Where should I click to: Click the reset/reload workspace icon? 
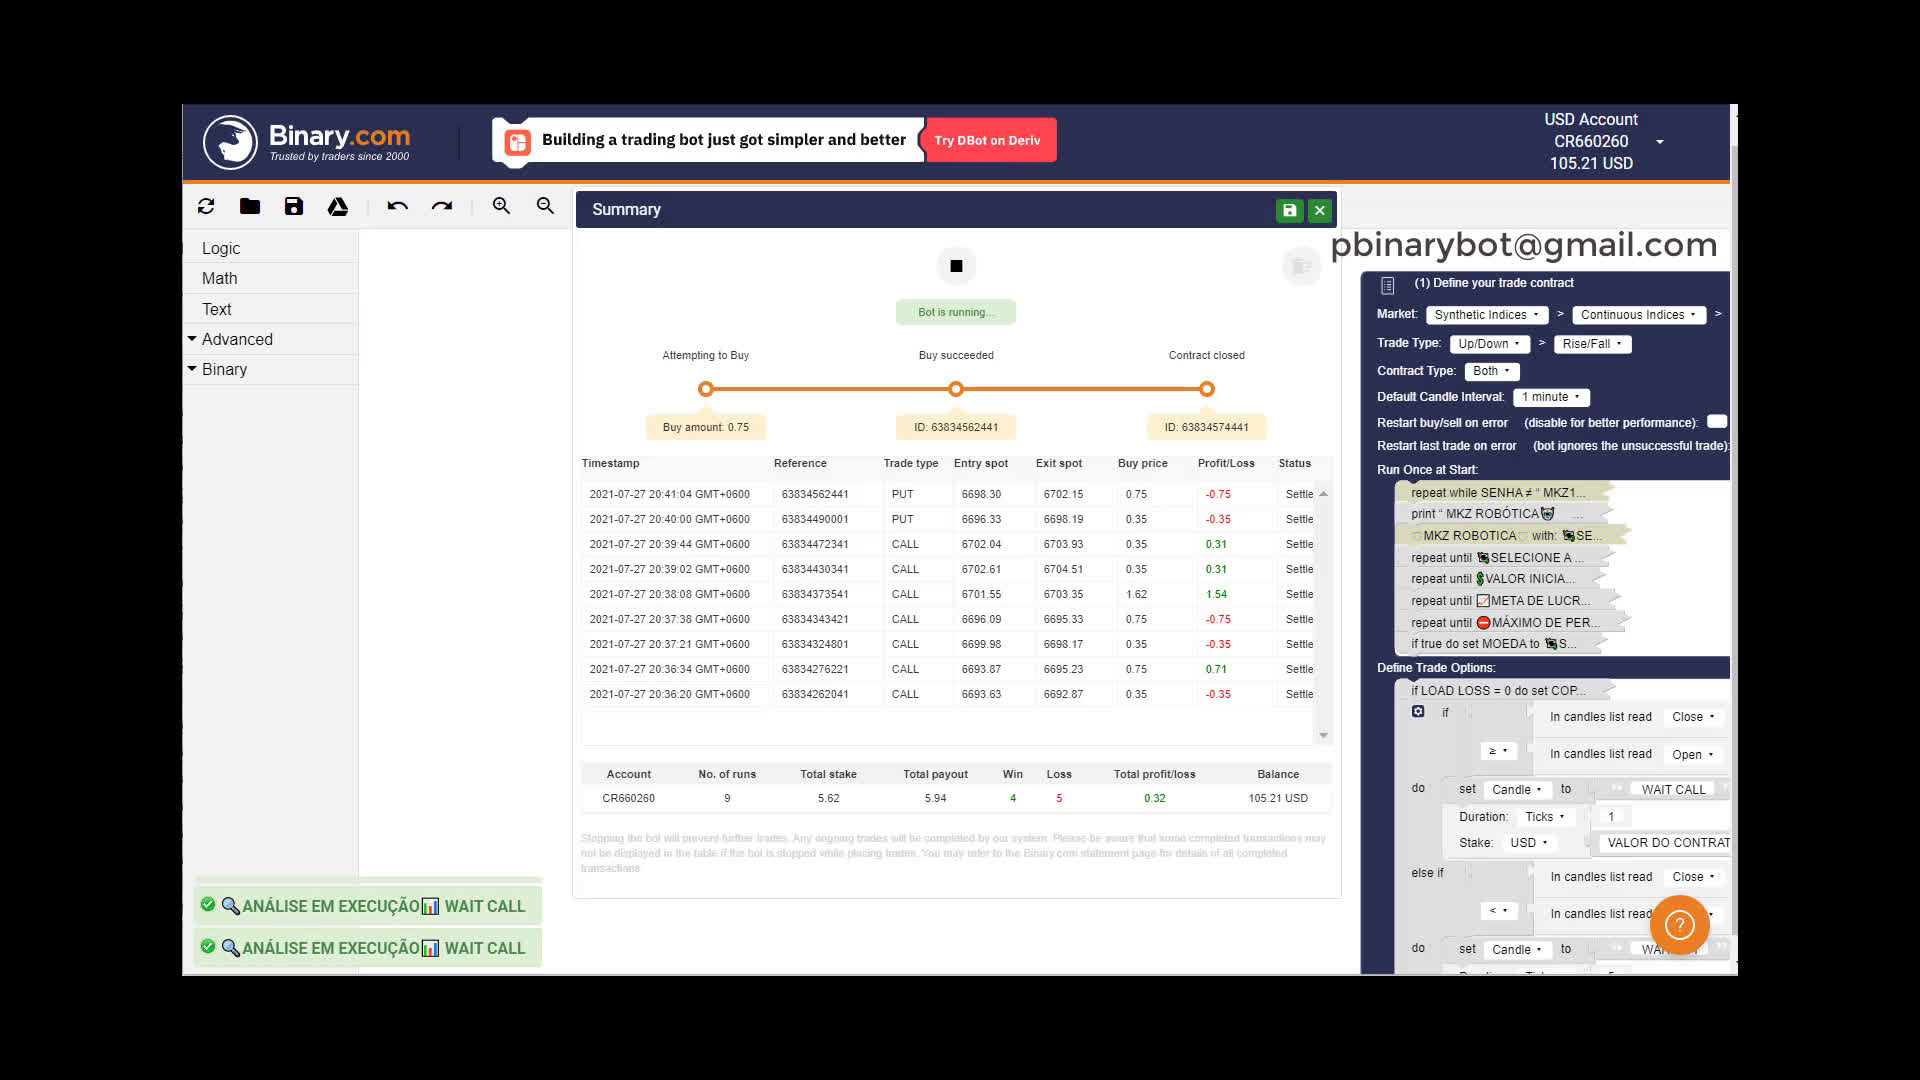pos(206,206)
